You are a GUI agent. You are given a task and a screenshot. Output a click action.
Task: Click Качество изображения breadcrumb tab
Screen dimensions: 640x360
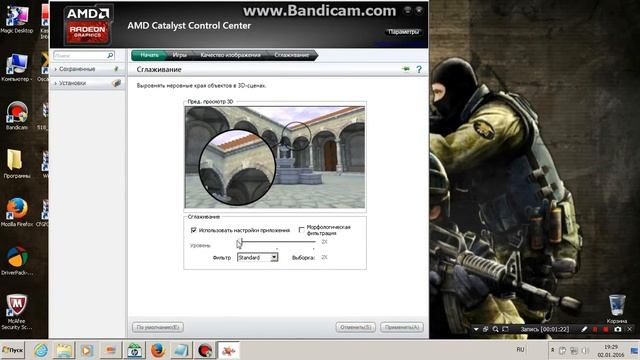[231, 55]
